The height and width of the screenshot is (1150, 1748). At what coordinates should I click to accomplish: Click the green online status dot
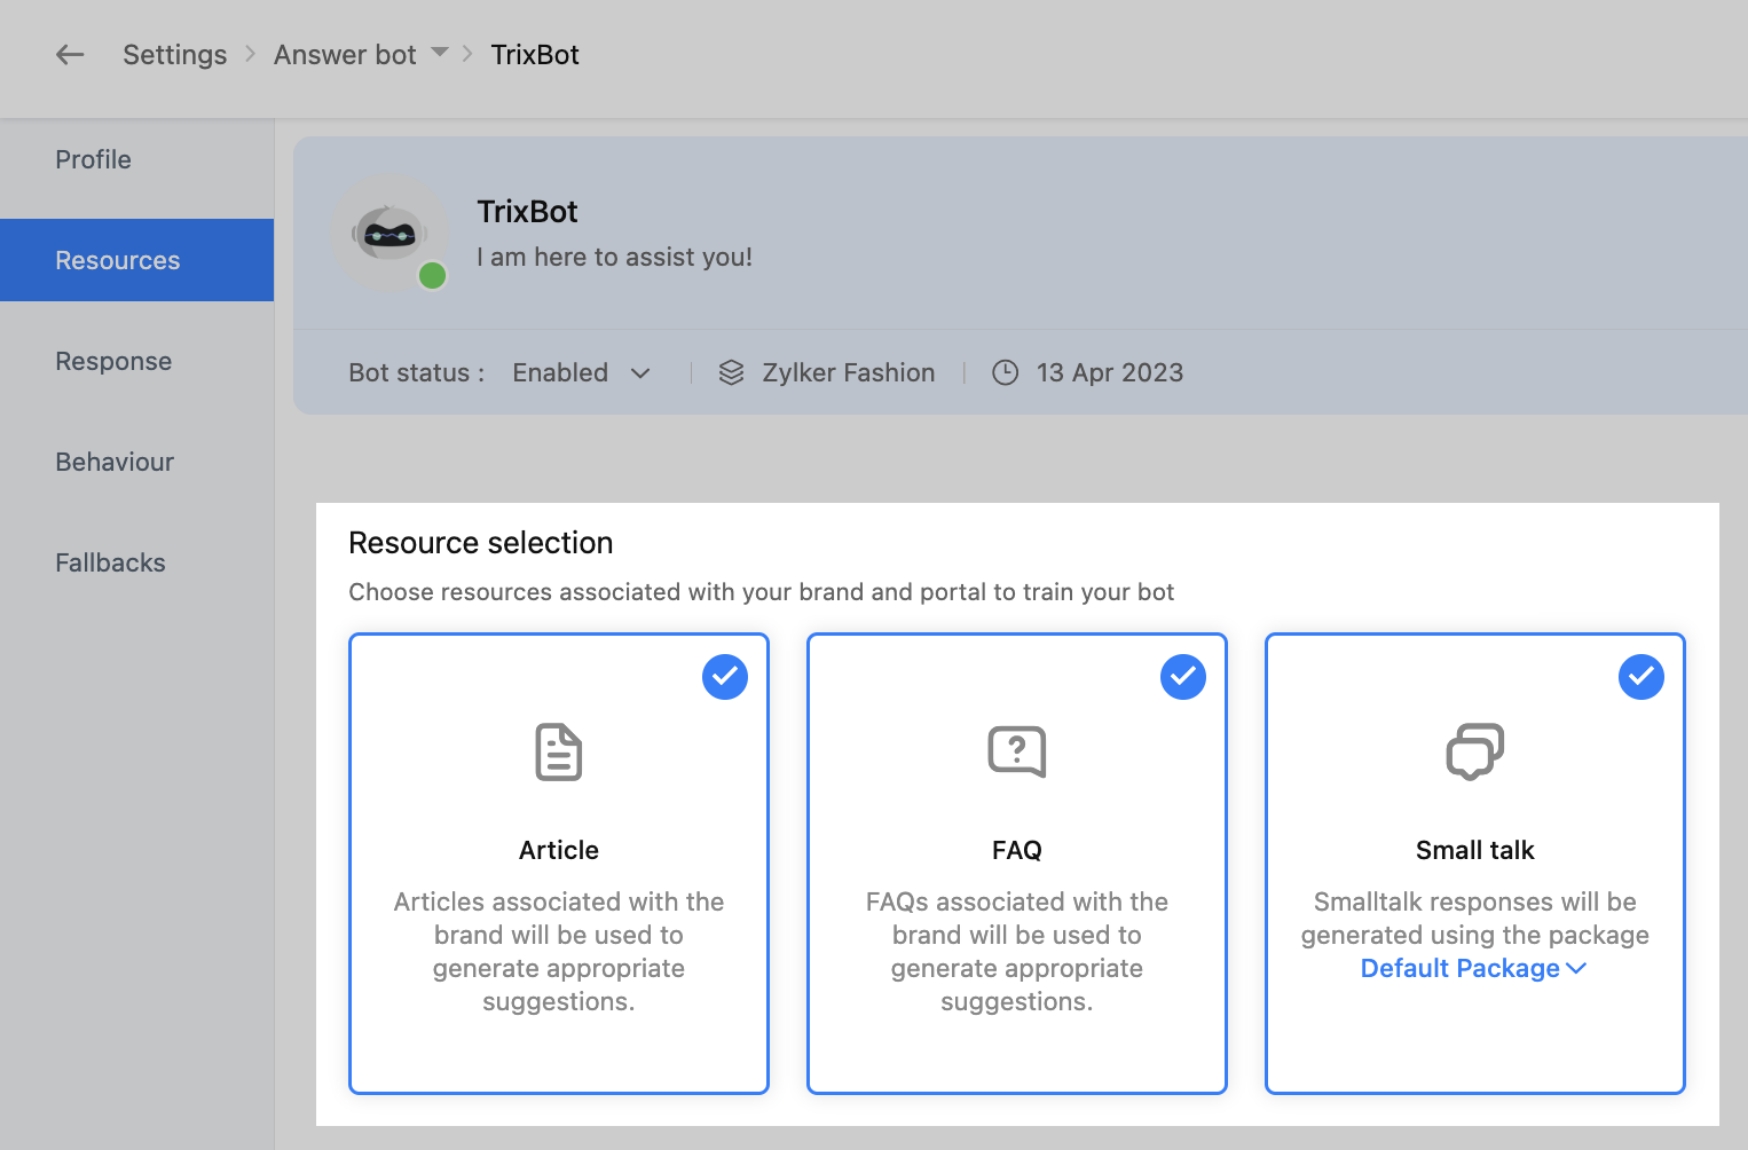[432, 275]
